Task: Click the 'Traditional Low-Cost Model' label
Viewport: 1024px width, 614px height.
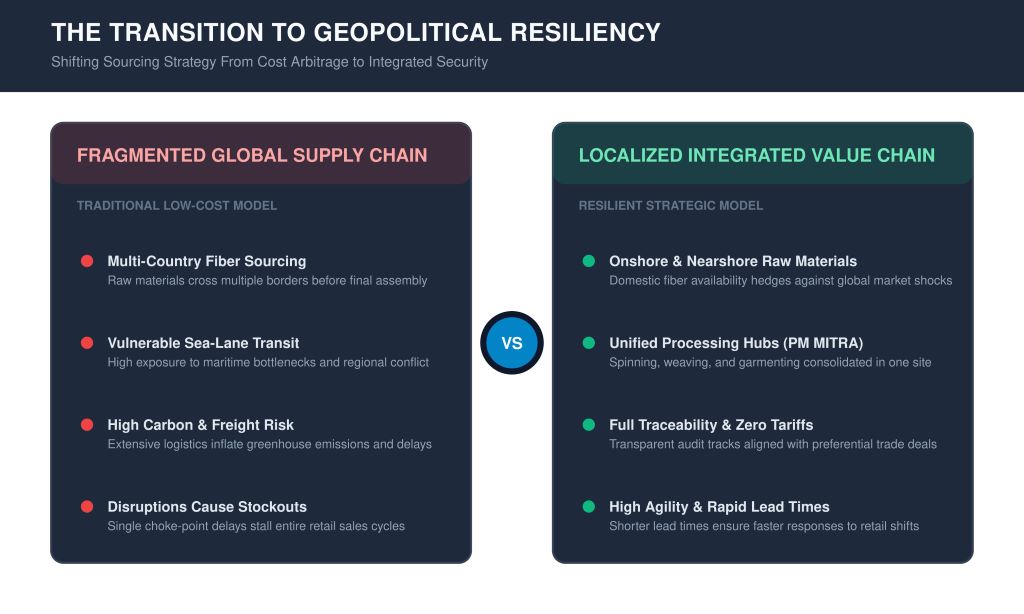Action: pos(177,205)
